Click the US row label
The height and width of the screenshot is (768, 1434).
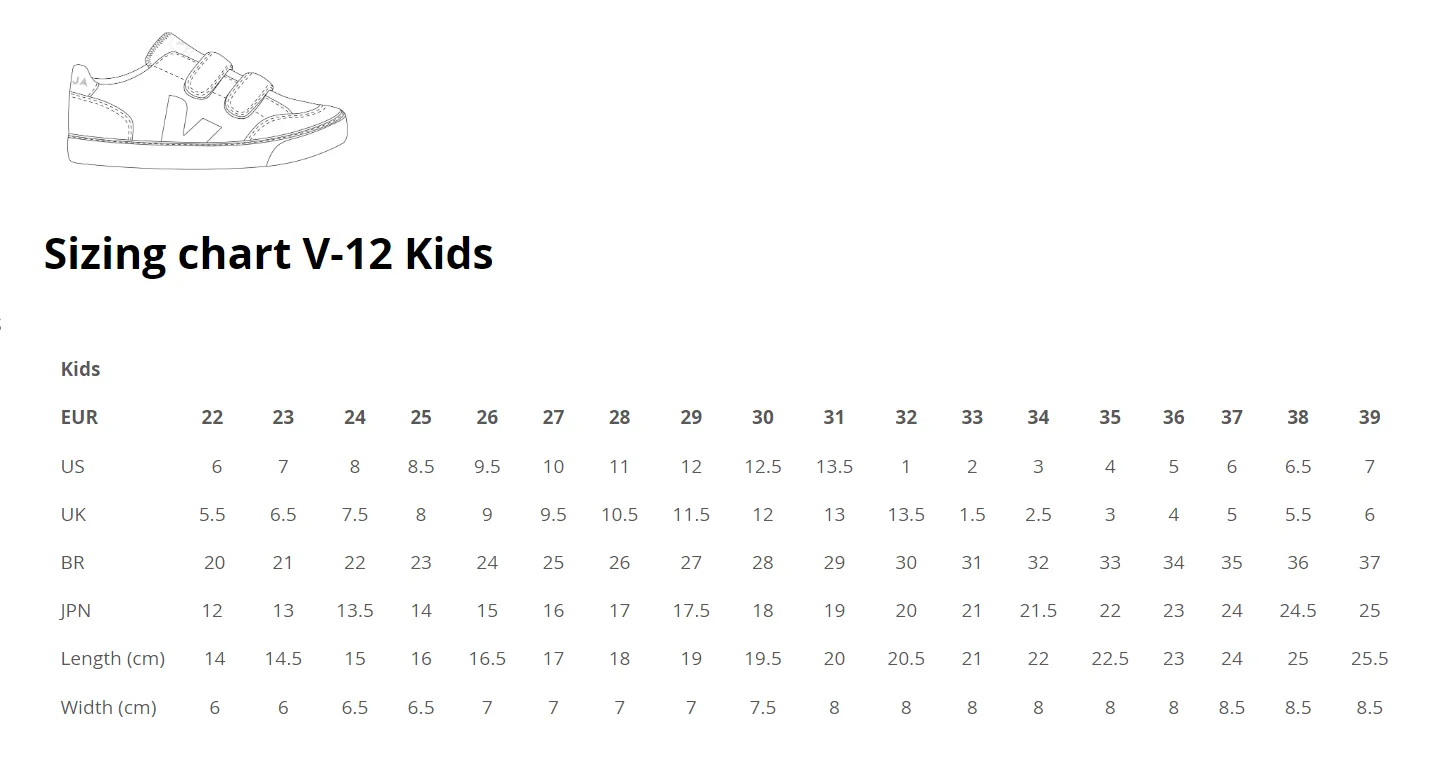point(73,466)
